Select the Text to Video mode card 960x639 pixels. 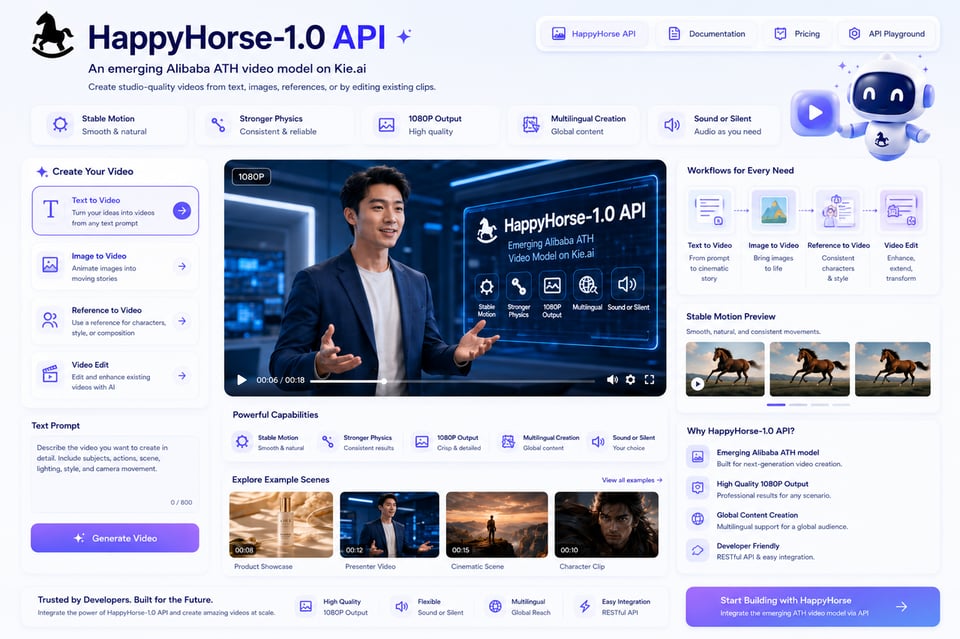[115, 211]
